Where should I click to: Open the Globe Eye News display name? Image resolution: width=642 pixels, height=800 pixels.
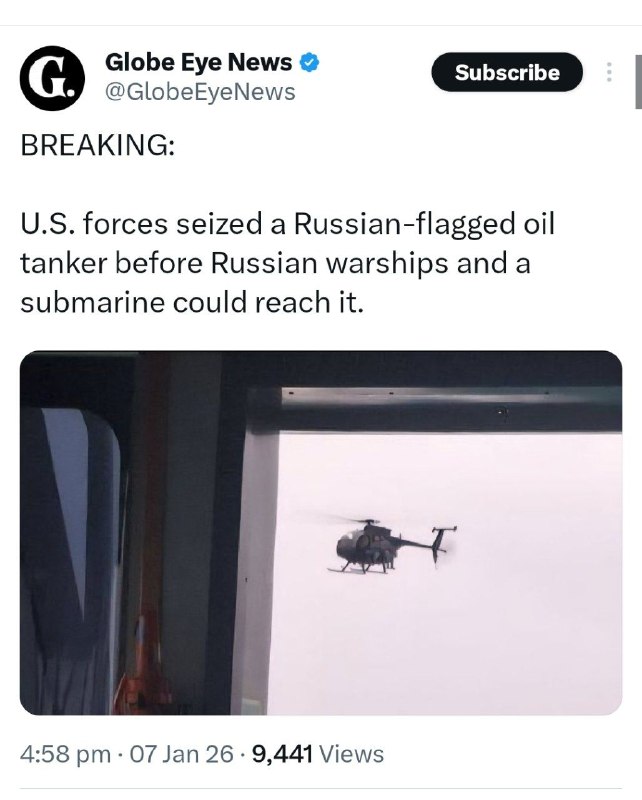coord(198,62)
